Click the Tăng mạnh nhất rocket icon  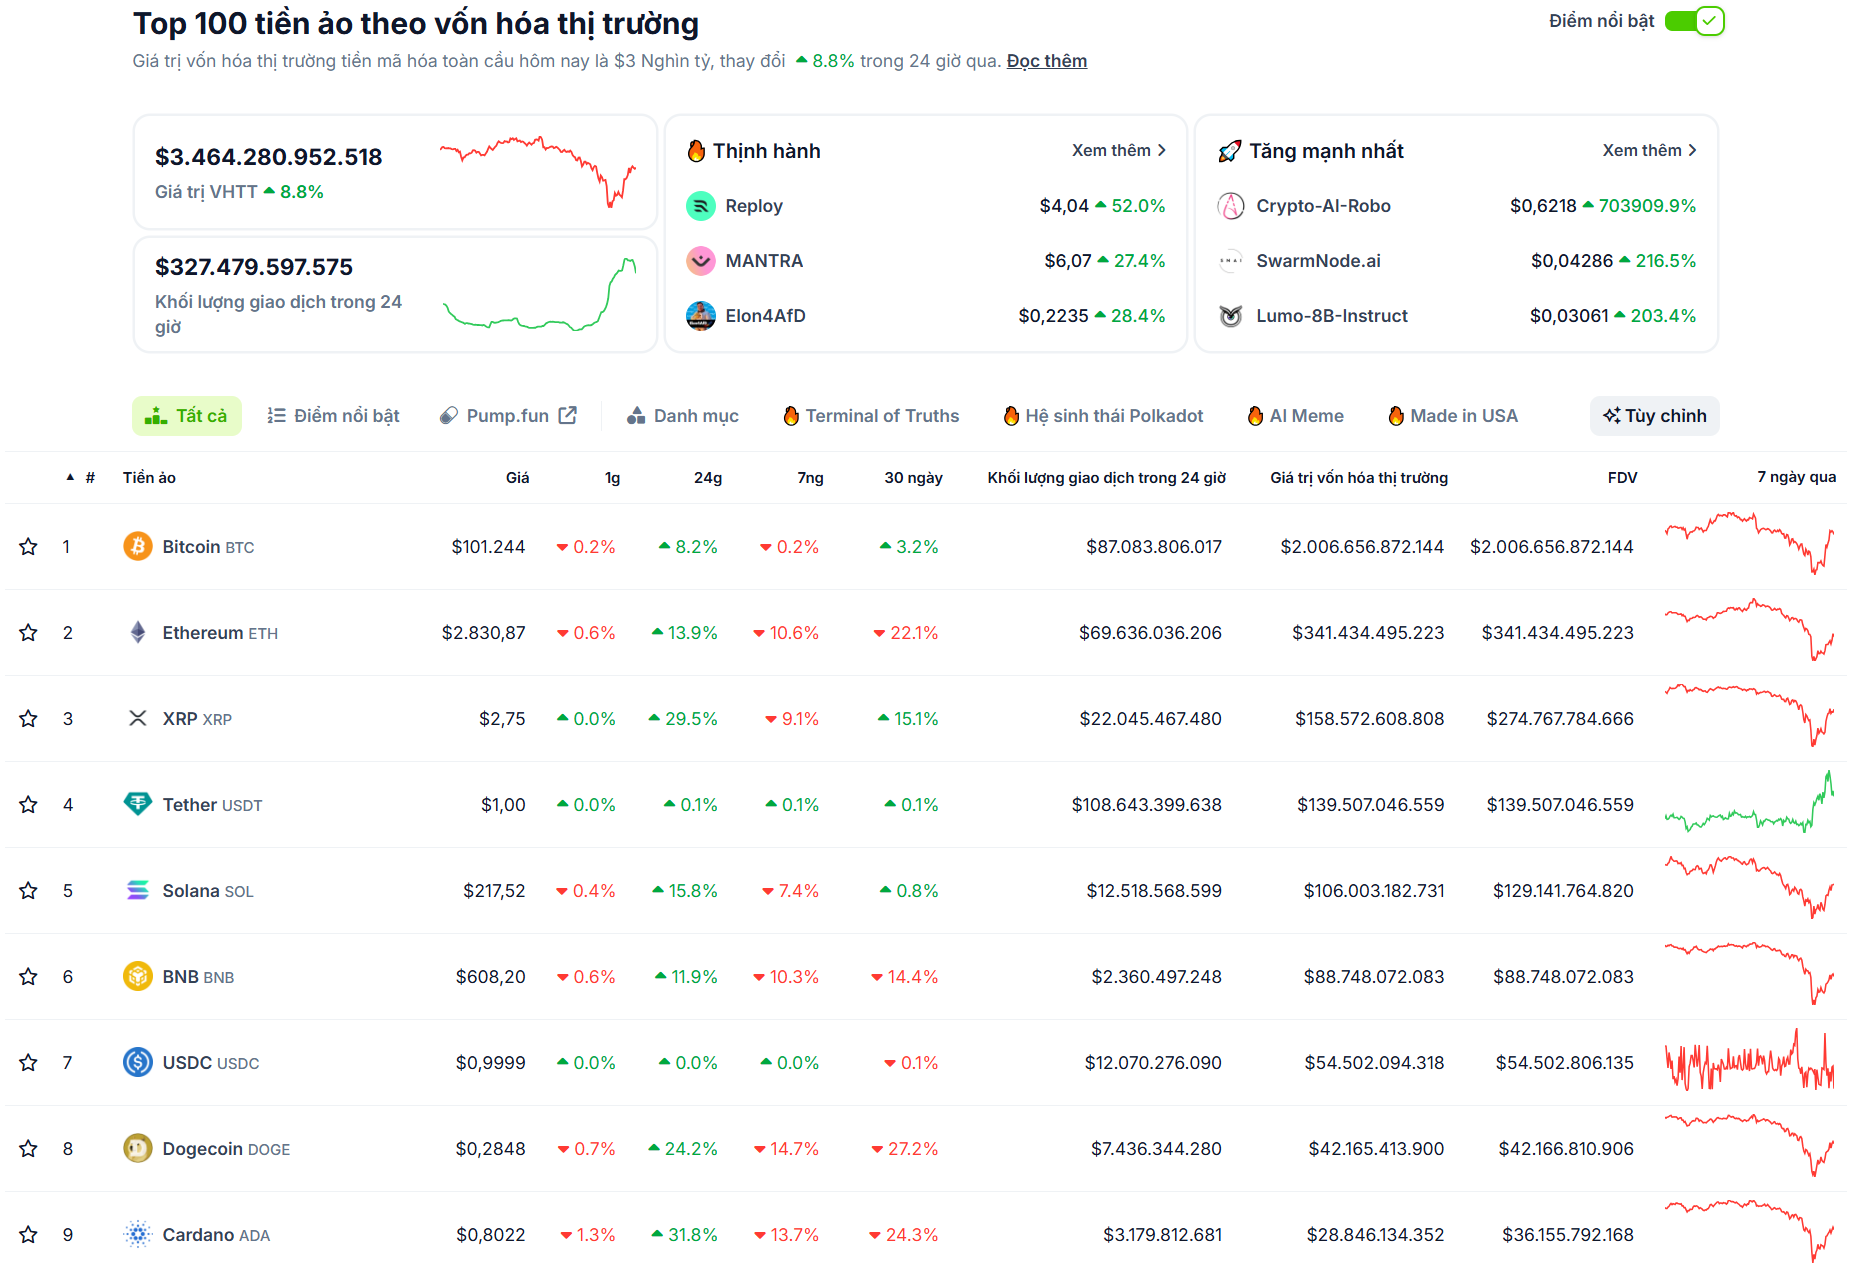(1230, 151)
